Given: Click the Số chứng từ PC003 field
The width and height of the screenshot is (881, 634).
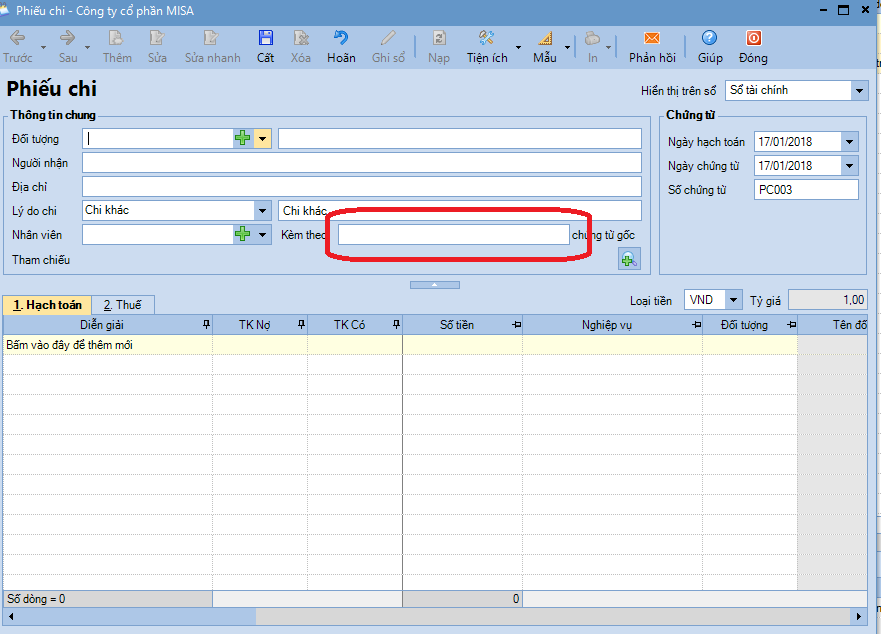Looking at the screenshot, I should click(806, 189).
